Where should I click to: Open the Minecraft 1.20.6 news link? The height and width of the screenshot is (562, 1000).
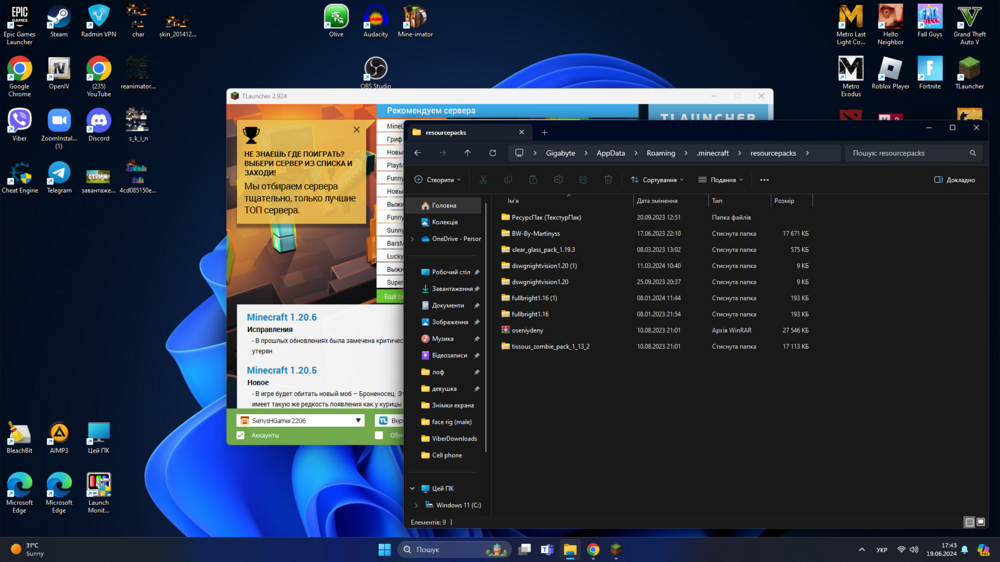point(281,317)
